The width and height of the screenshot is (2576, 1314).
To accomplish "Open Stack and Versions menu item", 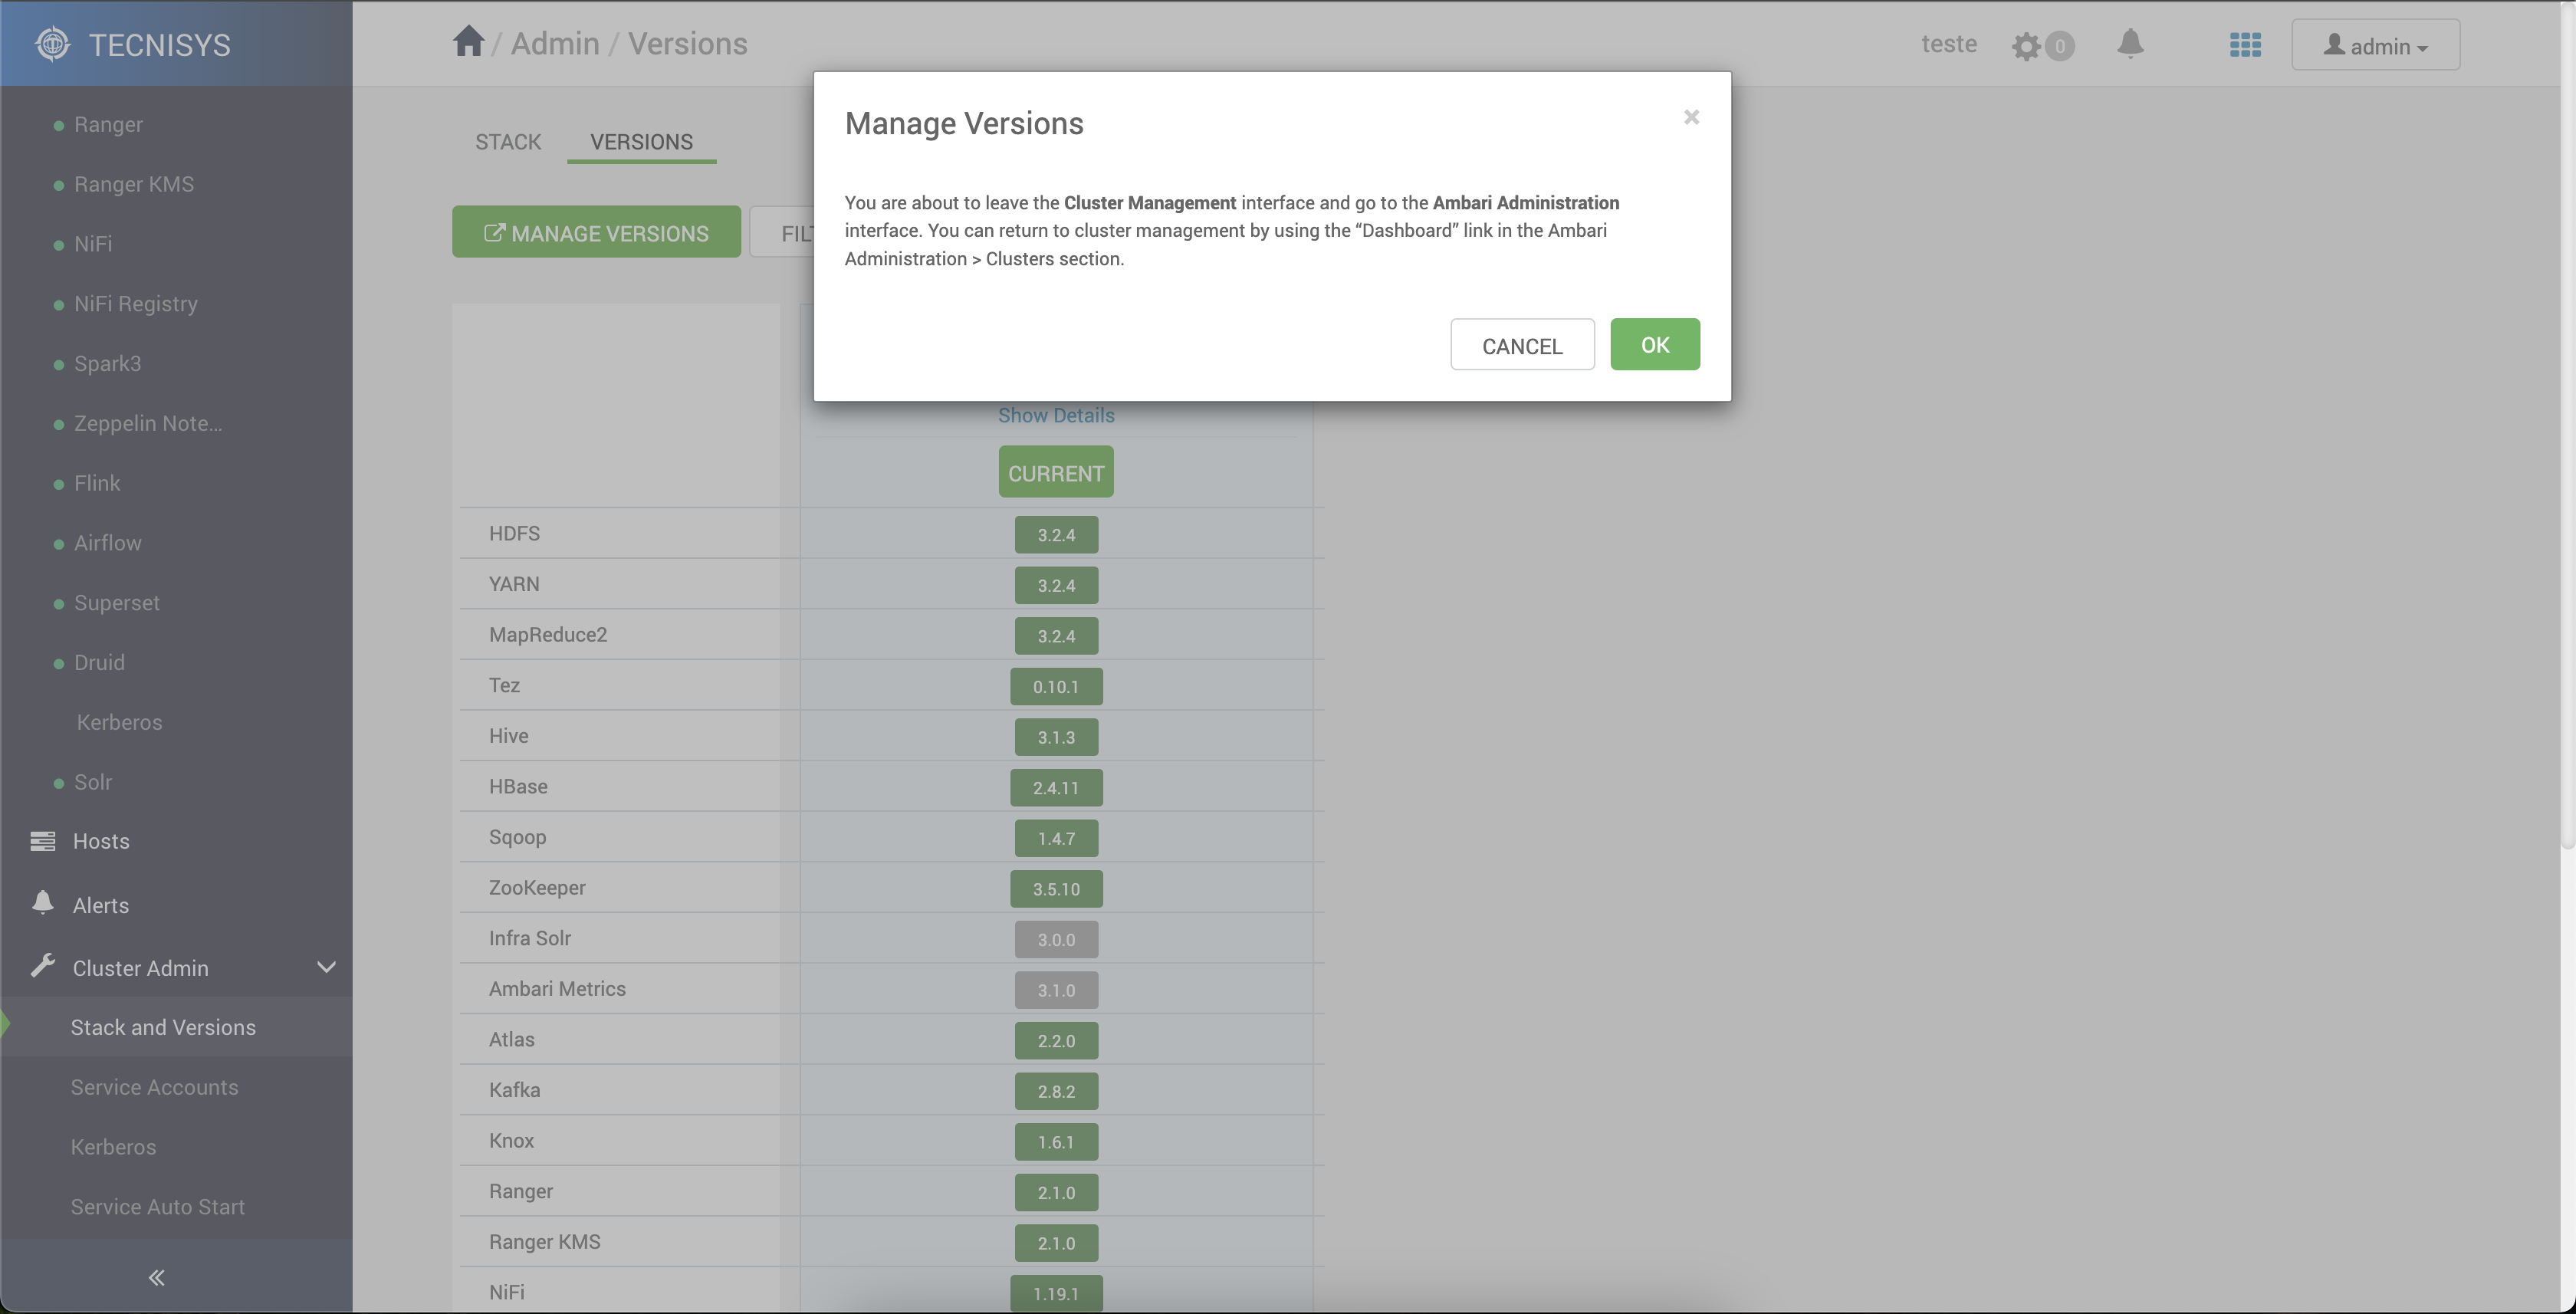I will pyautogui.click(x=163, y=1027).
